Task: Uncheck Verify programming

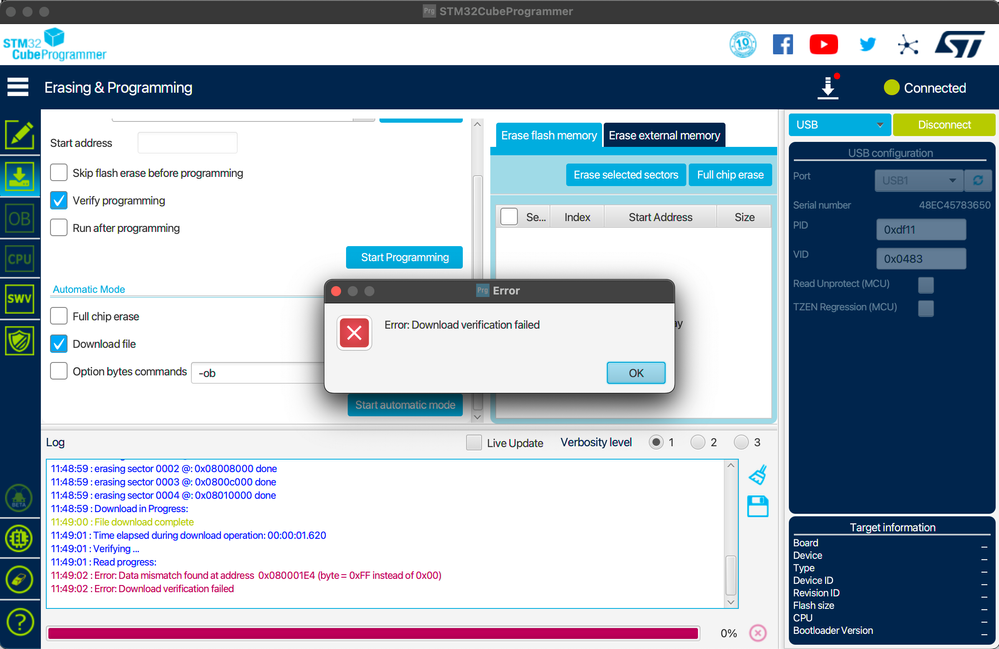Action: [x=59, y=200]
